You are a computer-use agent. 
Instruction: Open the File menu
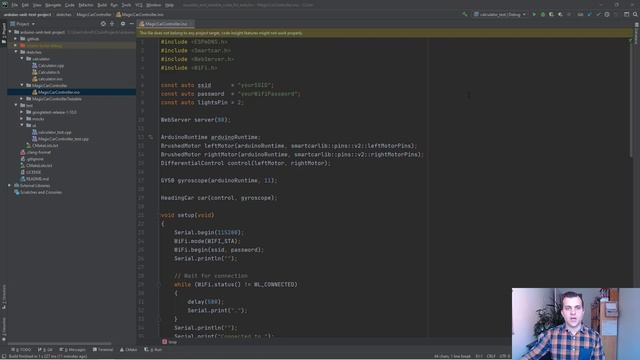pos(15,5)
